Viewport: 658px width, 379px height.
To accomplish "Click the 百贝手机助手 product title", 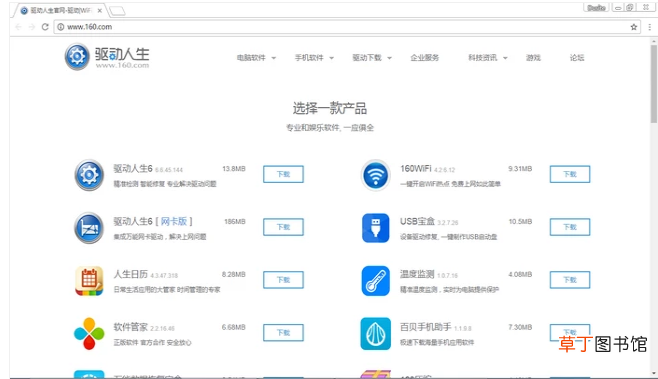I will tap(426, 327).
